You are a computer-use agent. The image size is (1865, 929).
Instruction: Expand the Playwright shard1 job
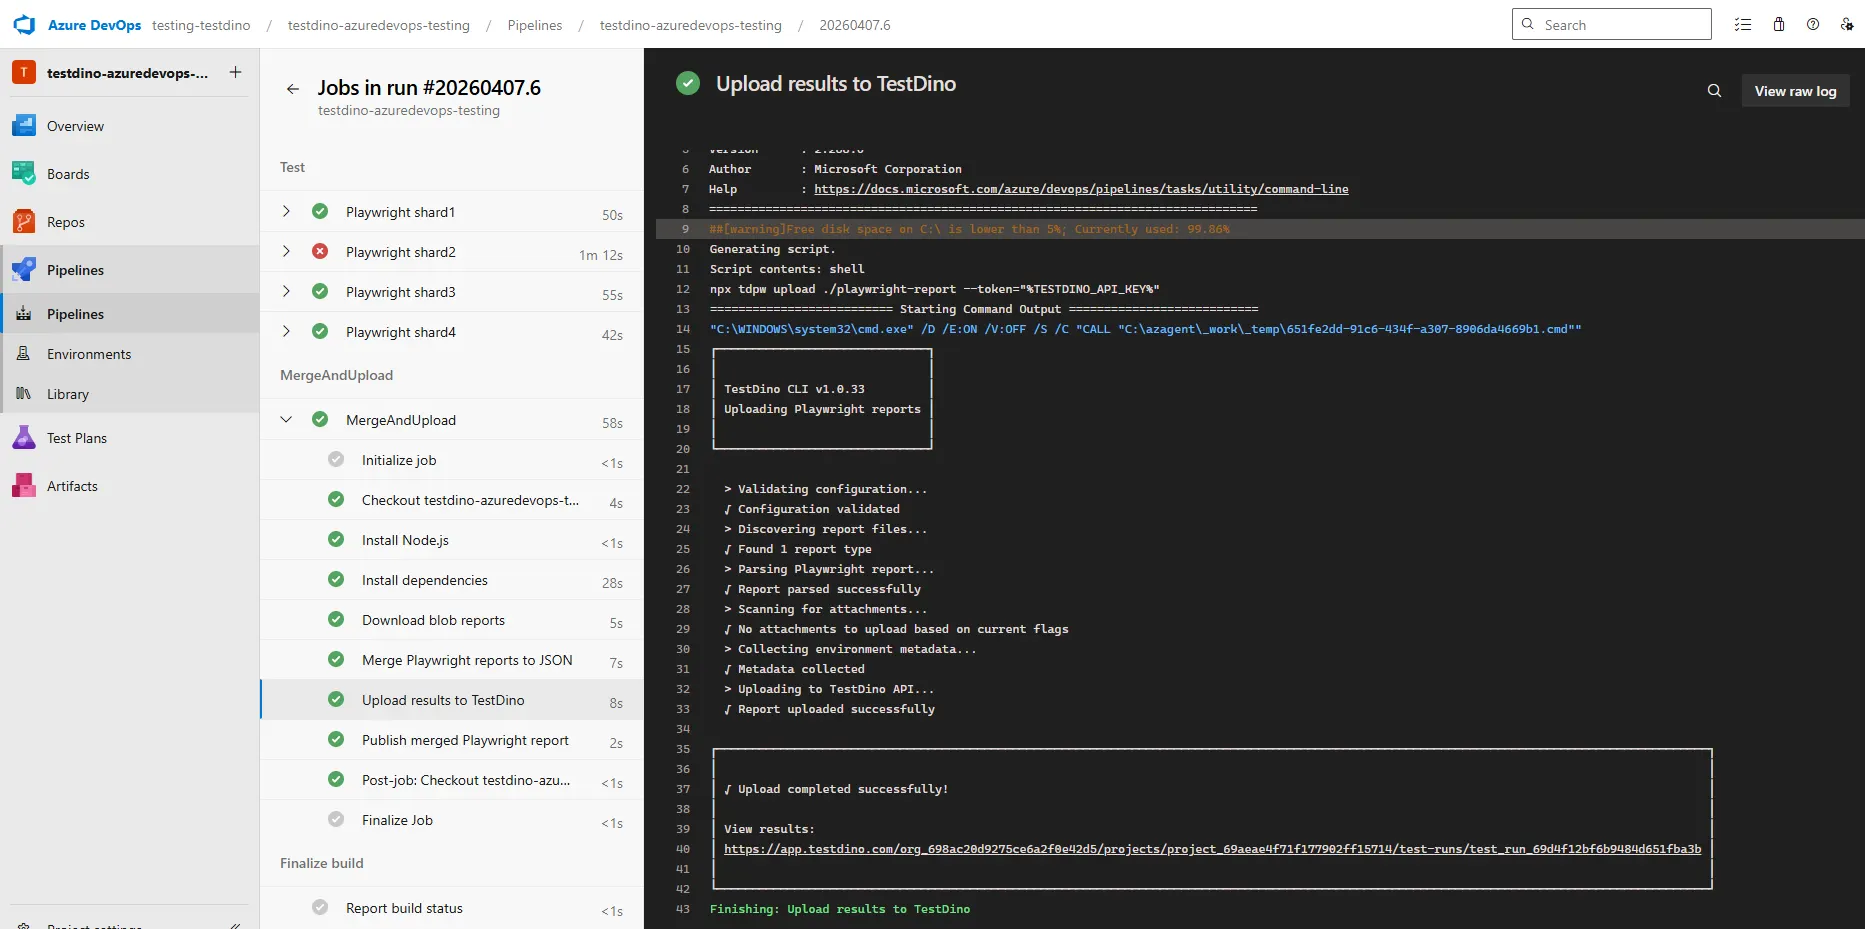click(287, 211)
